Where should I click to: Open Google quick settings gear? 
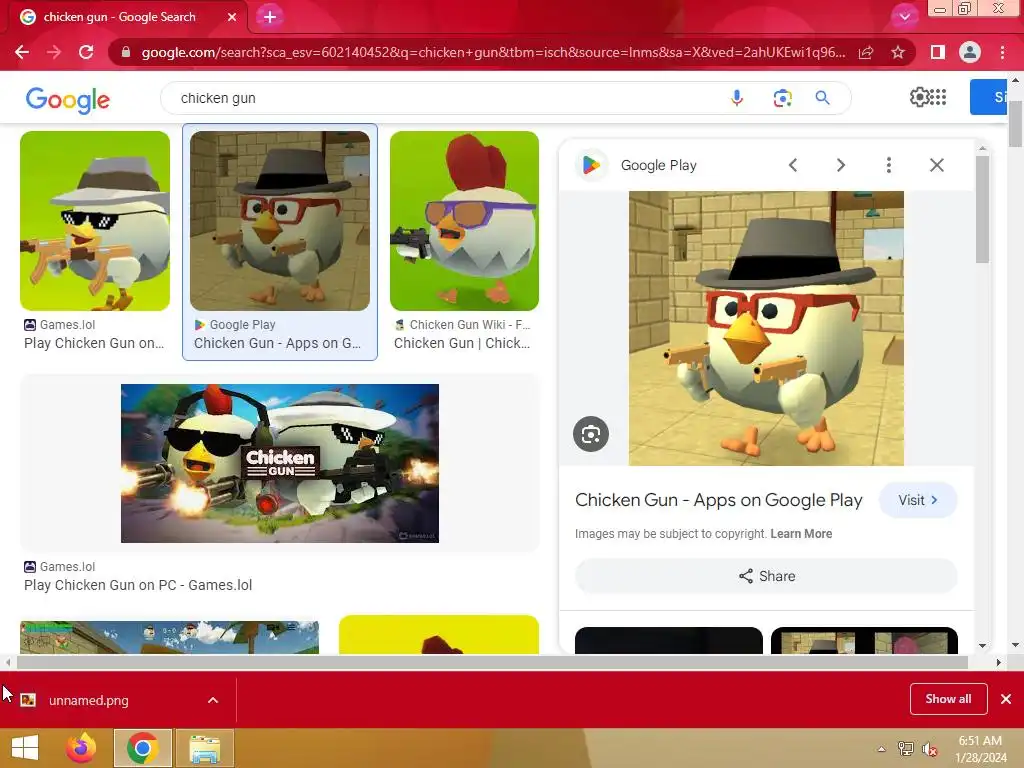click(x=920, y=97)
